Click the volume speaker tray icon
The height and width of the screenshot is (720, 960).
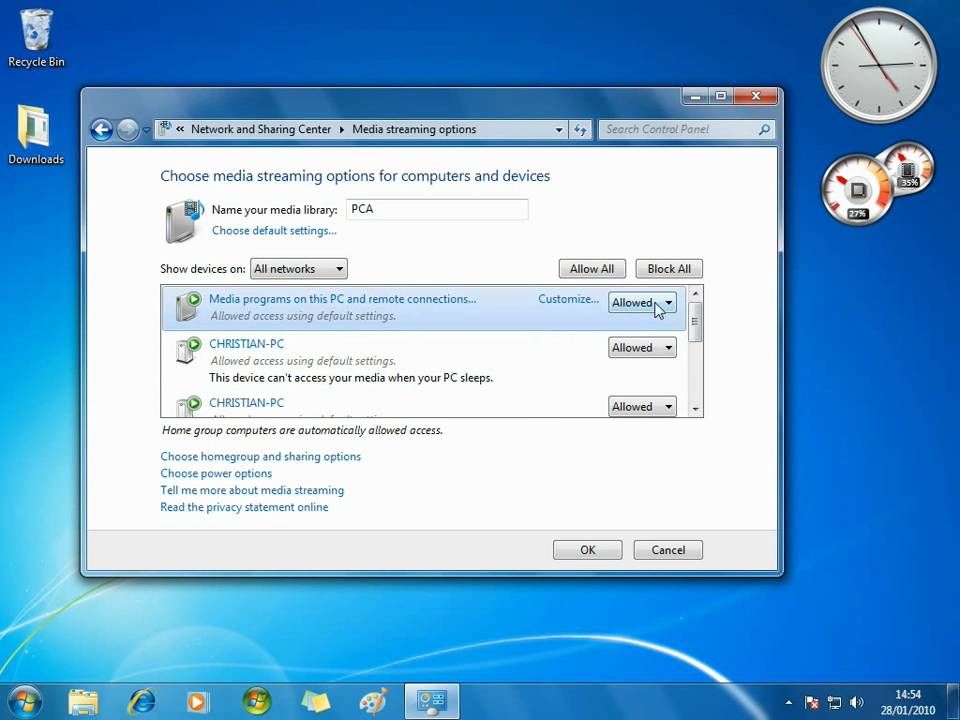(857, 702)
